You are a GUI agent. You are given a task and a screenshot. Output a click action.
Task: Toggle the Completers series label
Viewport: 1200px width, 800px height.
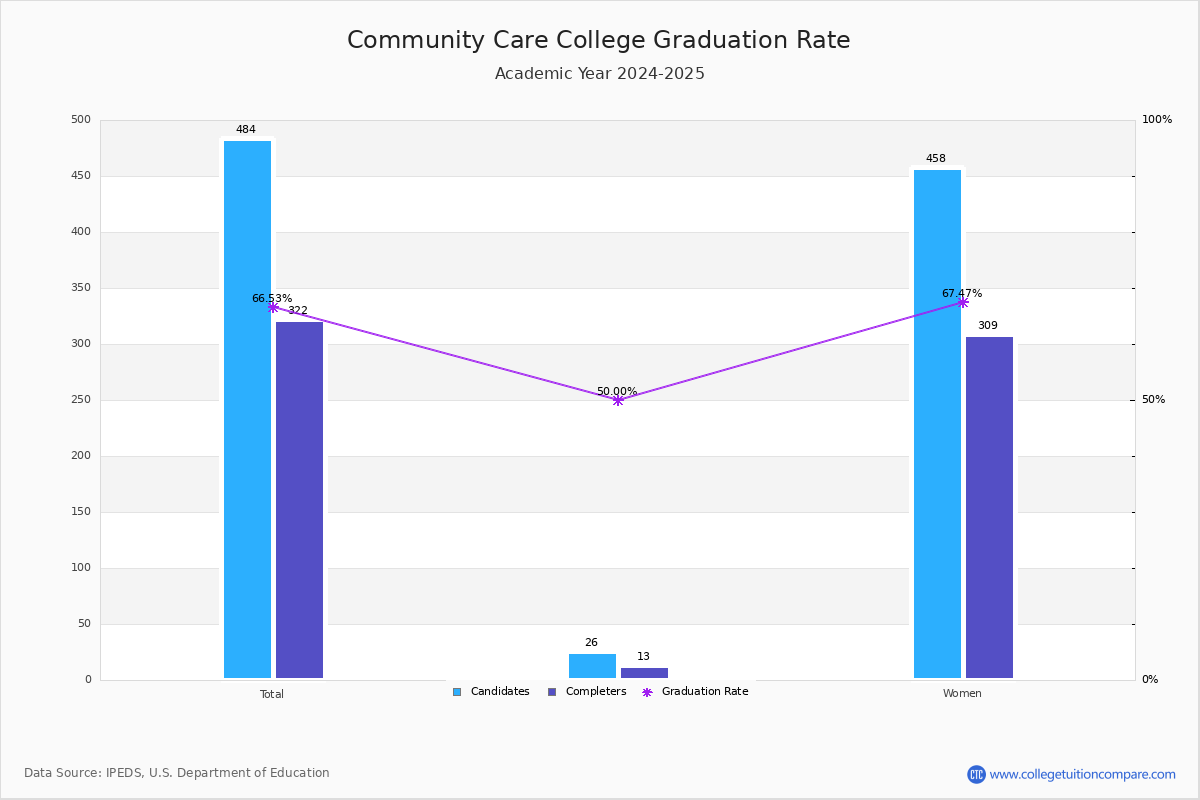tap(596, 692)
